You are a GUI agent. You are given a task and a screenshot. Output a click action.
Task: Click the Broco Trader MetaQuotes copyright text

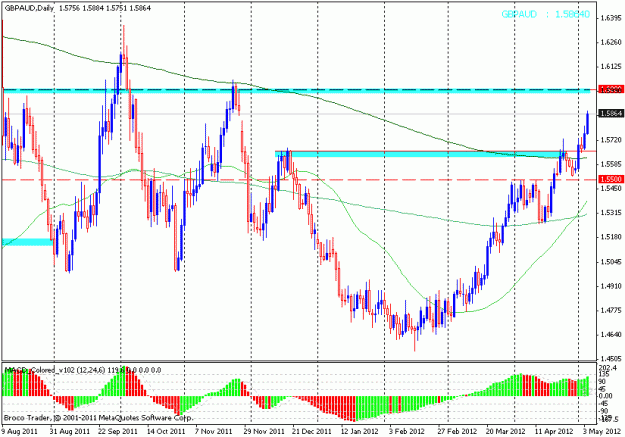point(98,418)
